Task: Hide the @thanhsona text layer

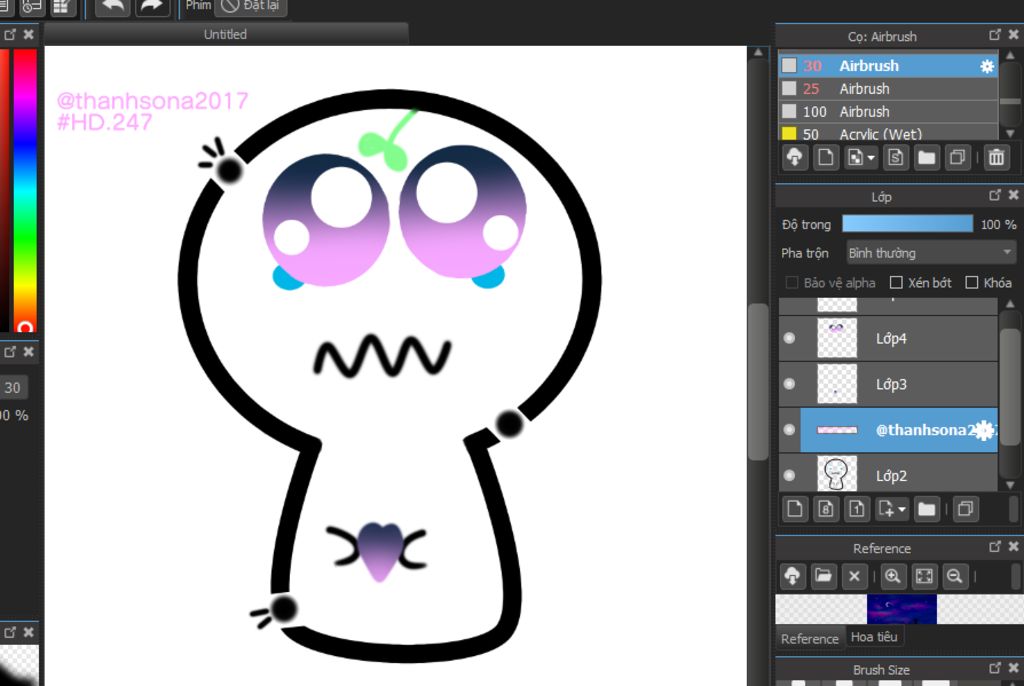Action: [x=790, y=430]
